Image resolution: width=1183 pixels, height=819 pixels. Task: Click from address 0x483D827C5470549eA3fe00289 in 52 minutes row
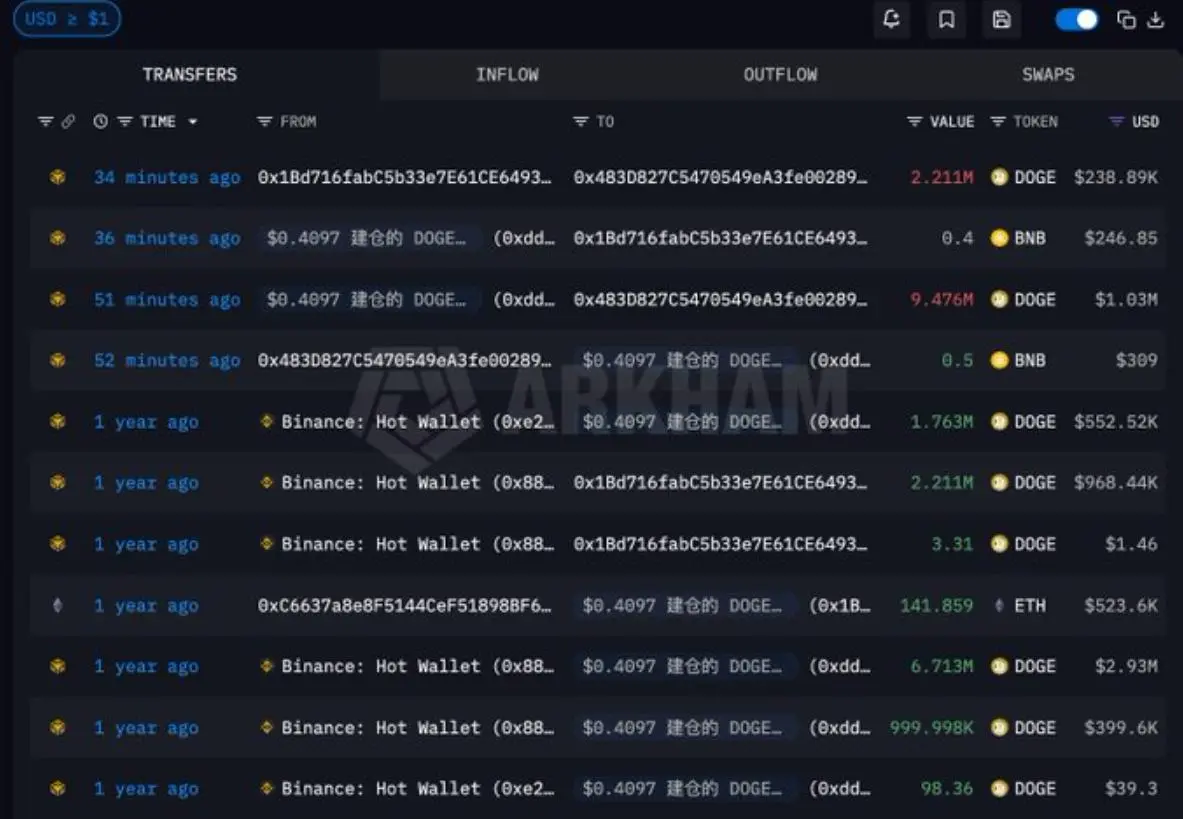point(404,360)
